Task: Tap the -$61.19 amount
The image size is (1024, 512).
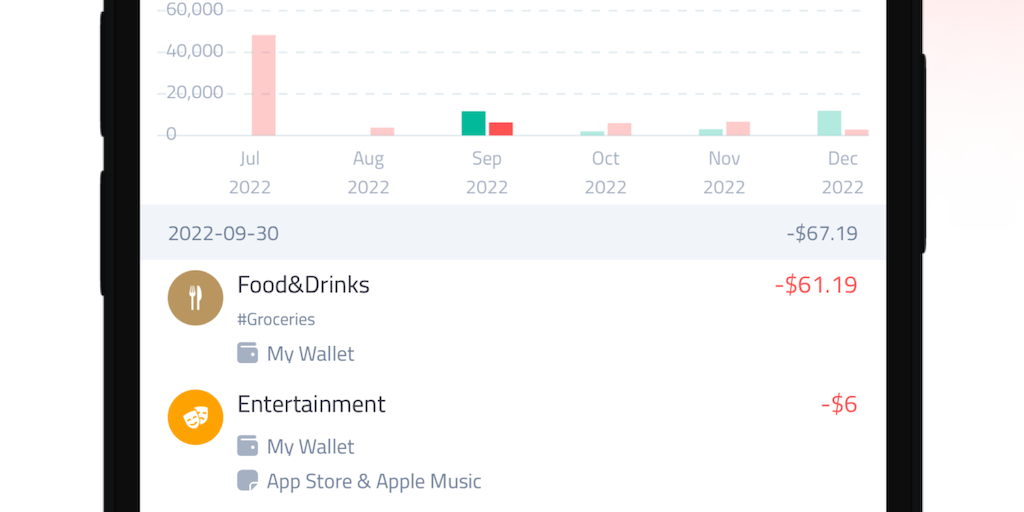Action: pyautogui.click(x=816, y=285)
